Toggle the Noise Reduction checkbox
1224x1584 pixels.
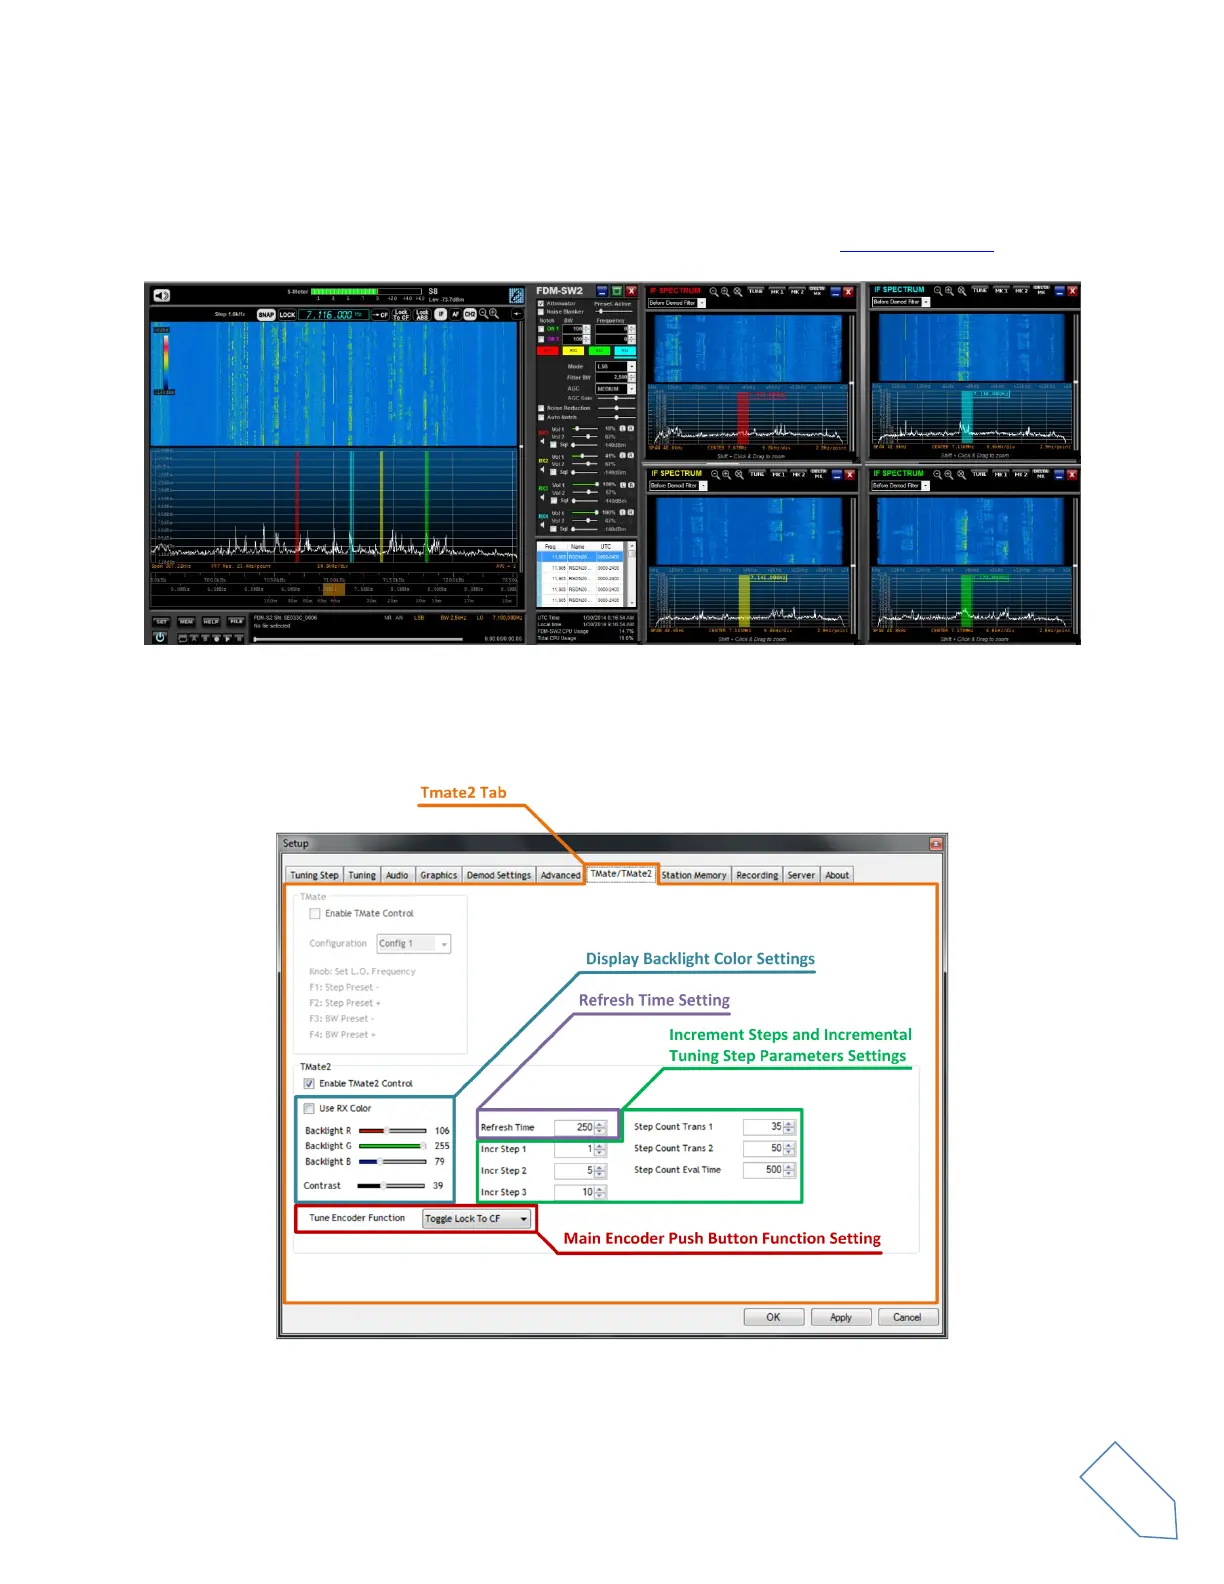point(541,408)
